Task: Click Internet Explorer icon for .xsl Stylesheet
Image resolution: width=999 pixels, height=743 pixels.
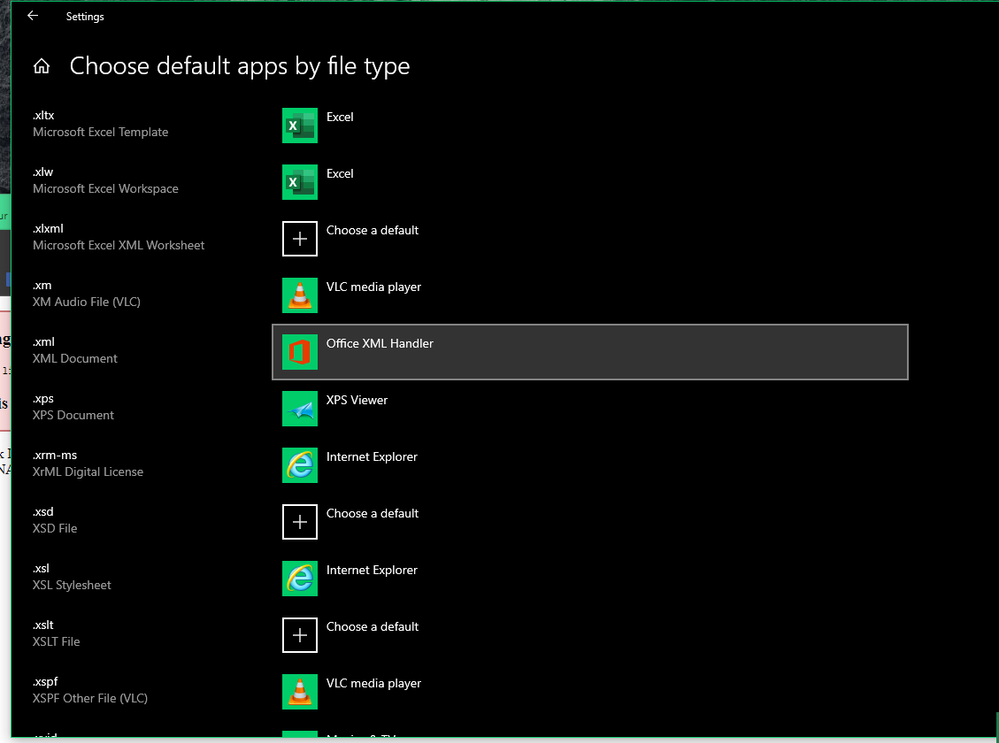Action: [x=299, y=579]
